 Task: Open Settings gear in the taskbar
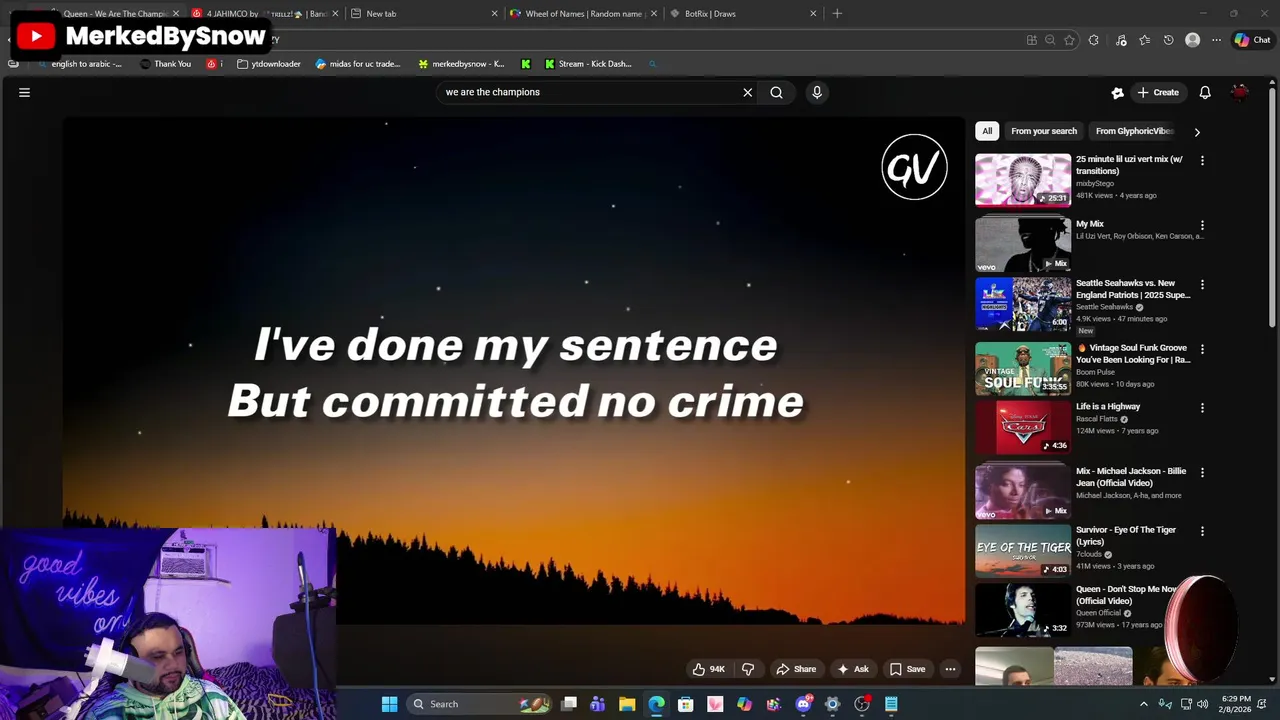click(x=832, y=704)
